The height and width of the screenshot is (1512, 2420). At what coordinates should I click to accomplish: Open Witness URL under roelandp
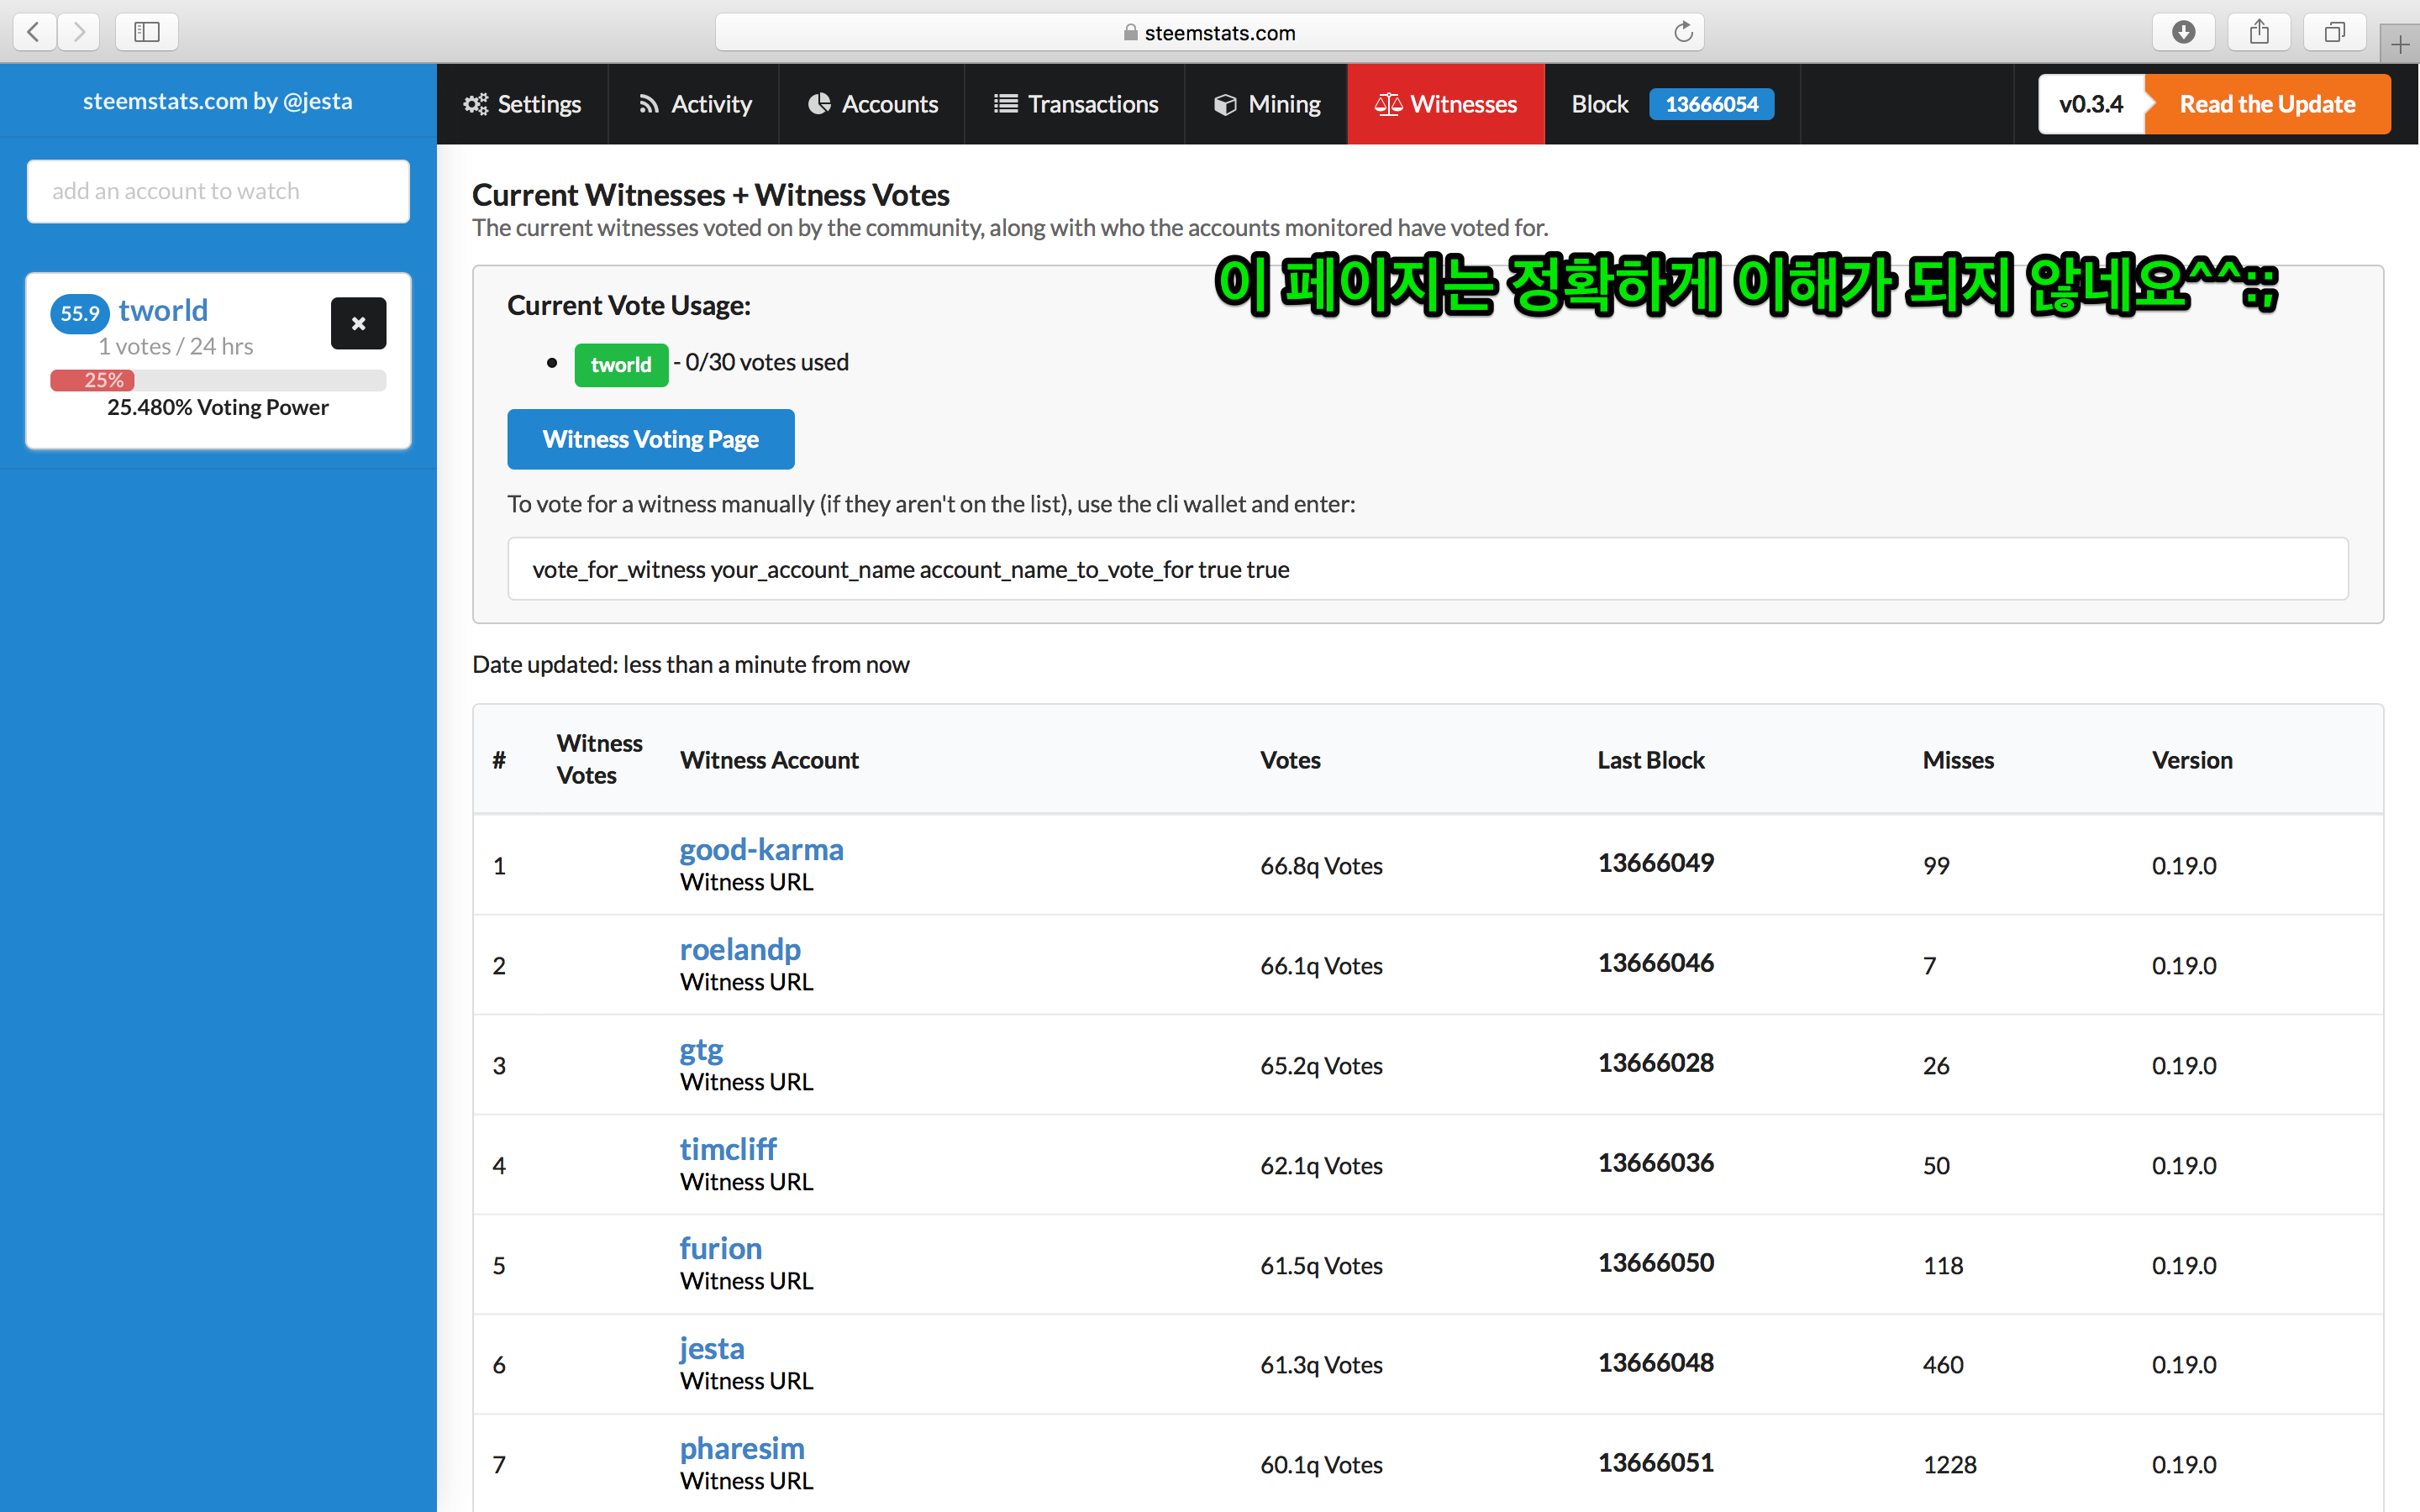pos(747,982)
